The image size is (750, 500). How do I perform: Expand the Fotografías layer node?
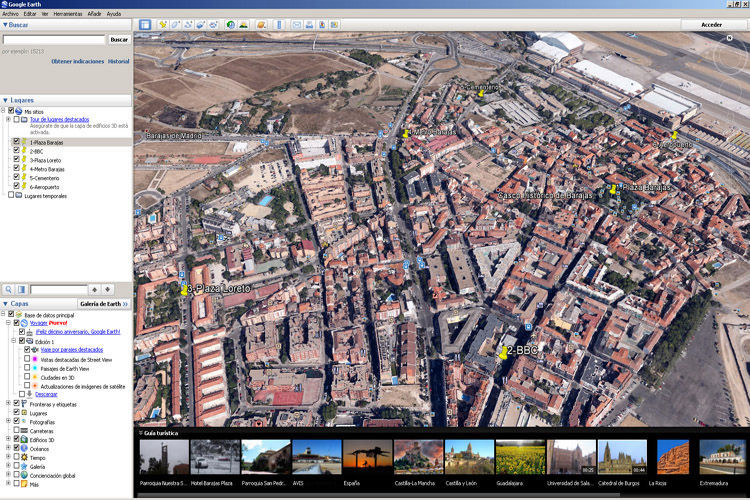tap(8, 422)
